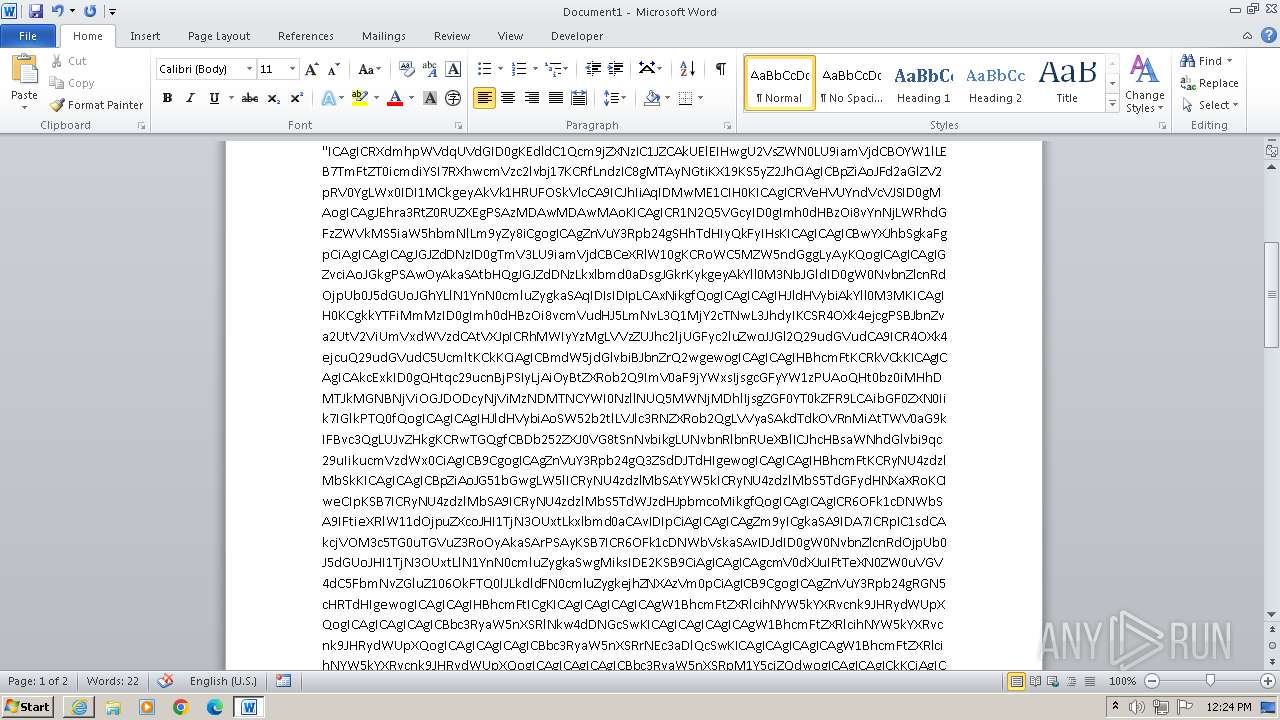Shrink font size with the smaller A icon
Screen dimensions: 1280x720
(332, 69)
